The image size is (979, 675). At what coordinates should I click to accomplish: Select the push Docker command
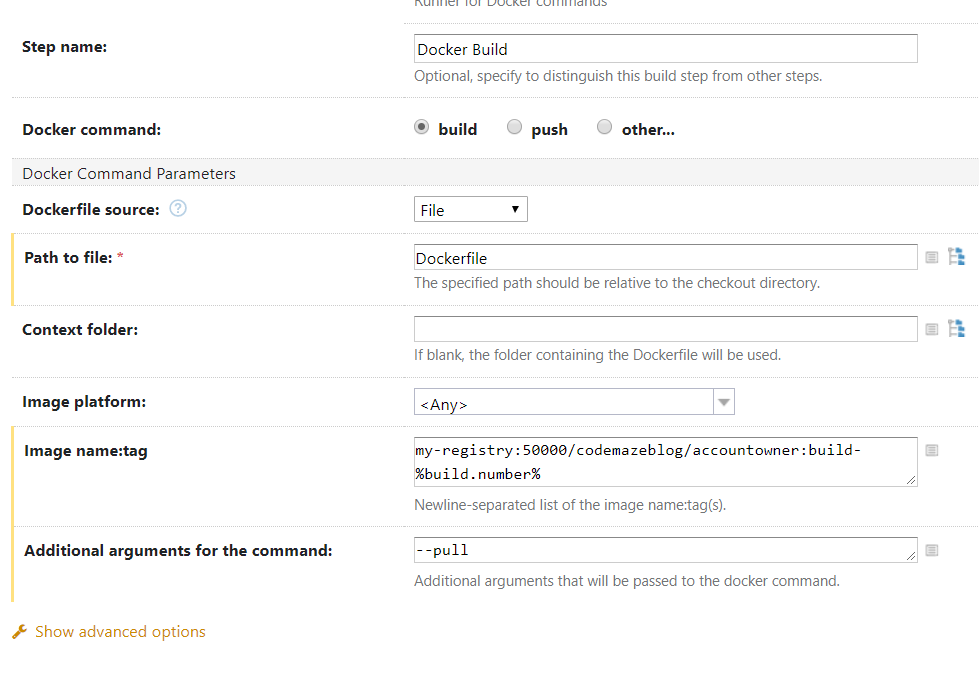pos(514,128)
